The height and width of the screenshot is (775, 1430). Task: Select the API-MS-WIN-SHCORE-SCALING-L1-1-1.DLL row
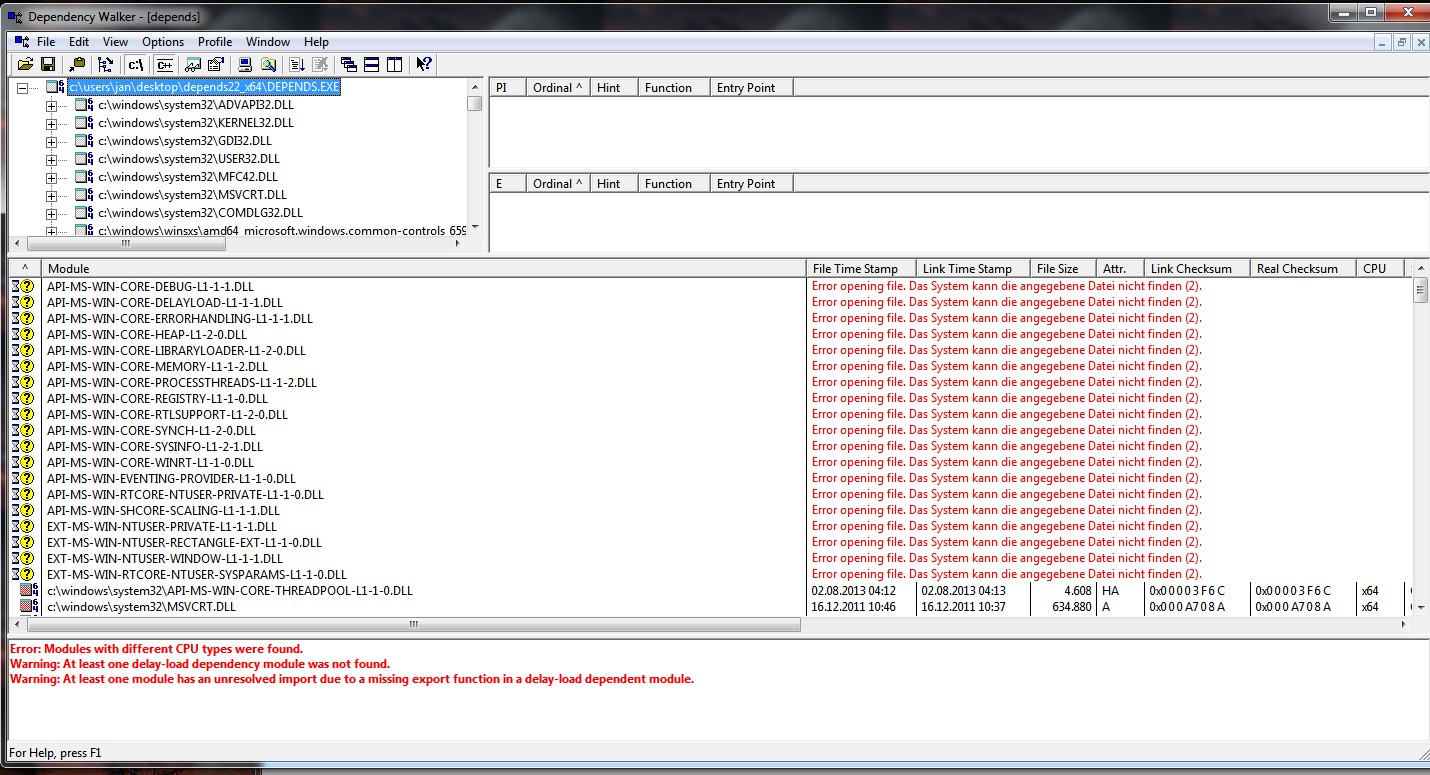click(x=711, y=511)
